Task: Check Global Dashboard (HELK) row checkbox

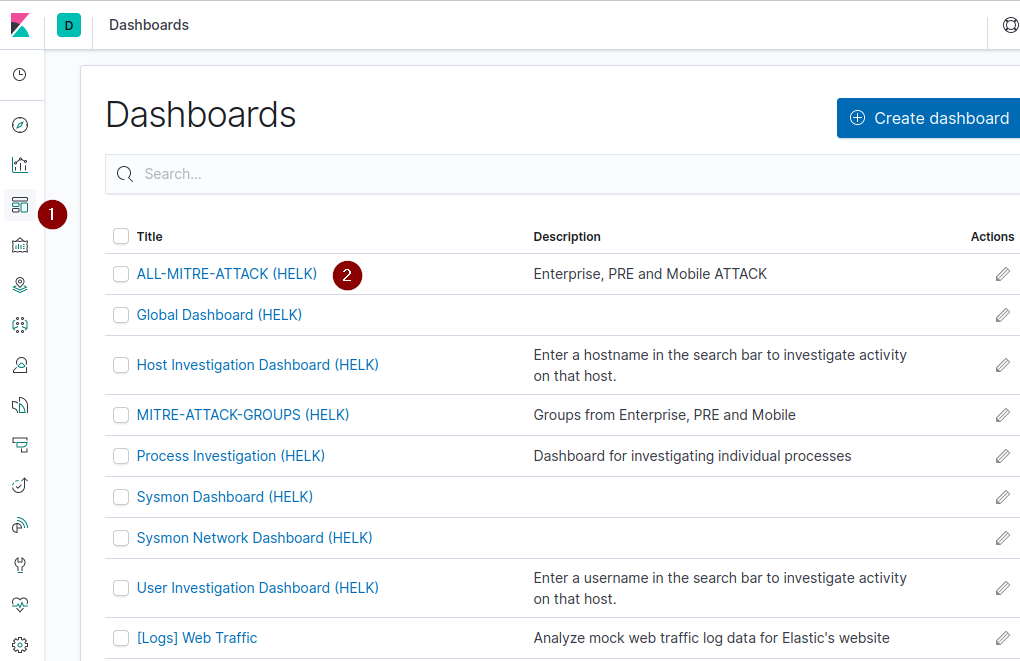Action: (121, 315)
